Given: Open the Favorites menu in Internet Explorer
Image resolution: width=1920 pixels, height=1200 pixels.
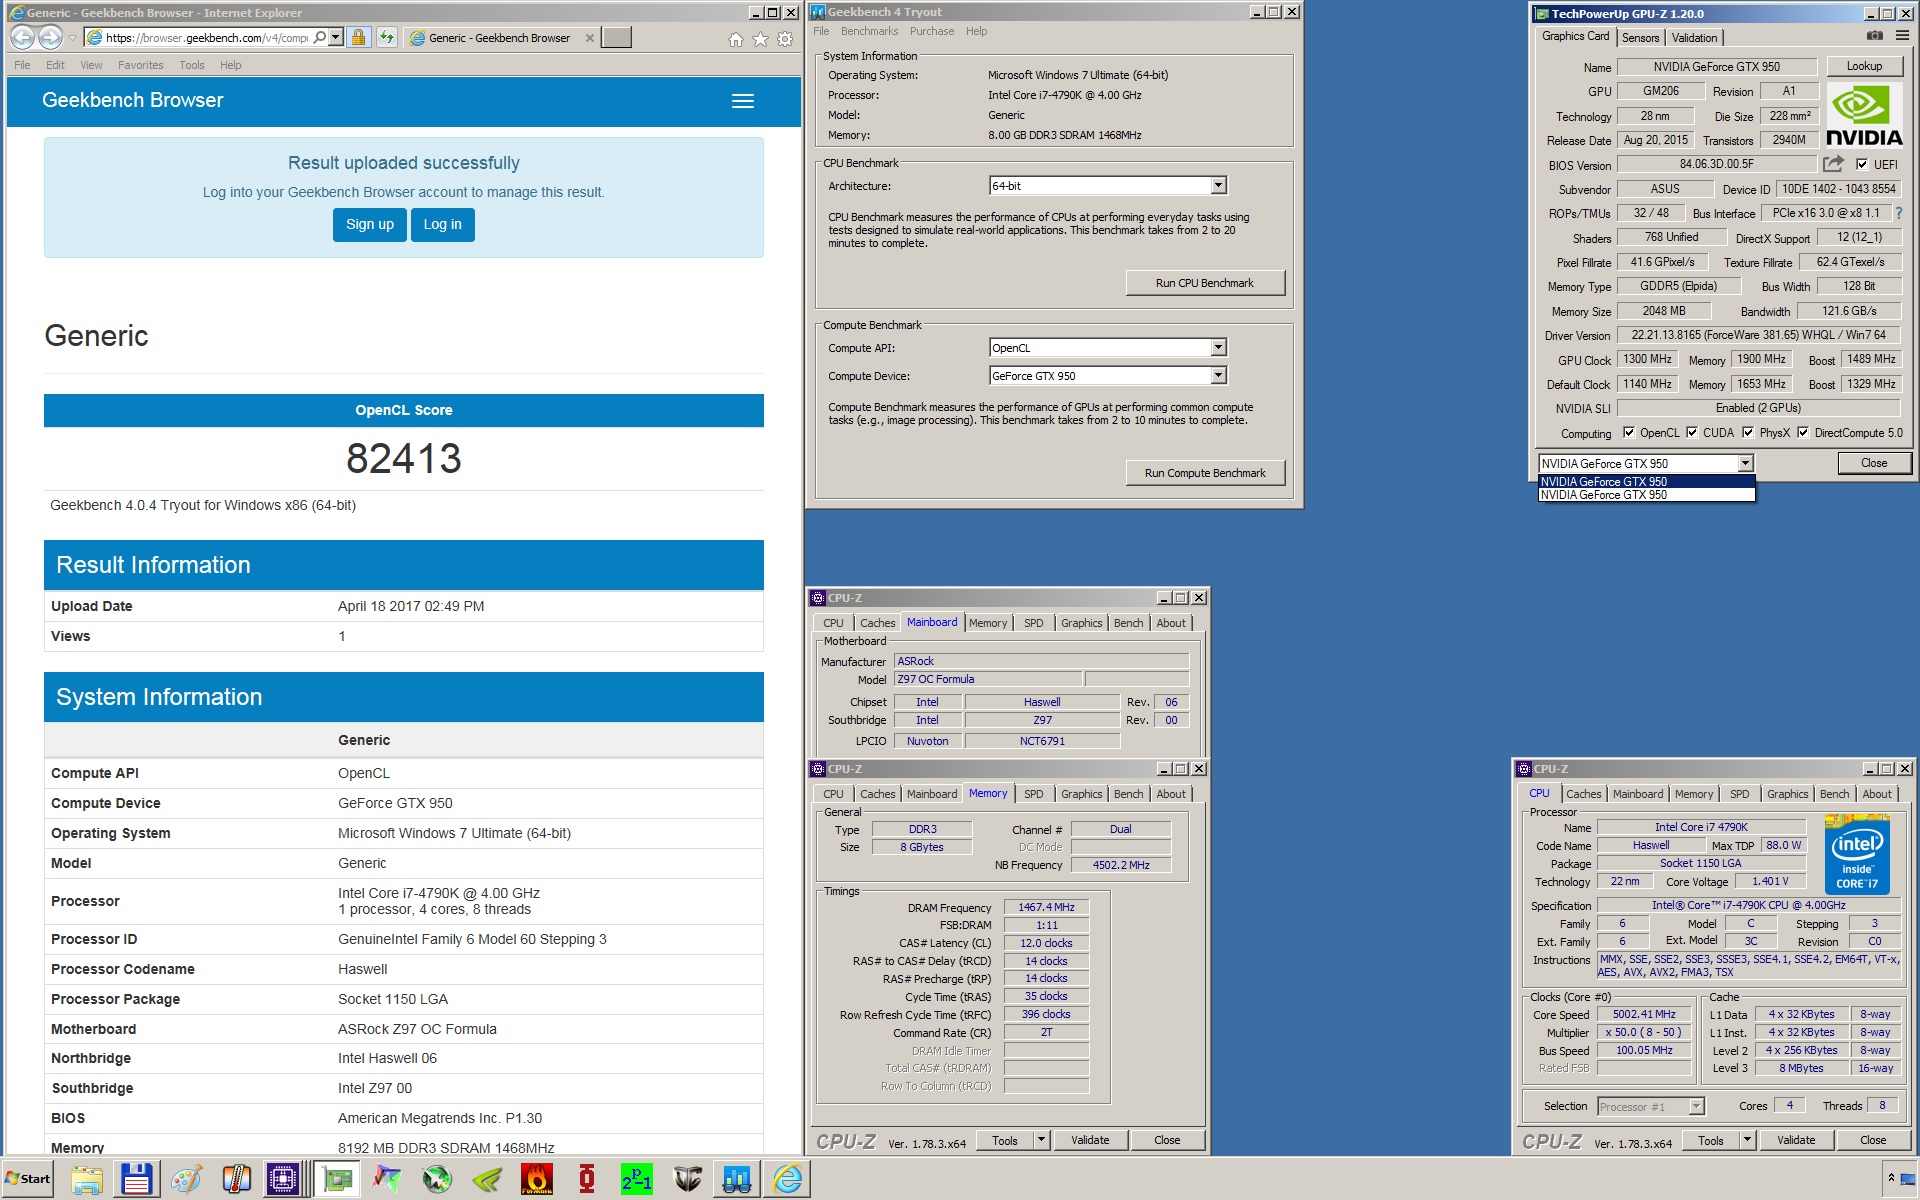Looking at the screenshot, I should coord(141,65).
